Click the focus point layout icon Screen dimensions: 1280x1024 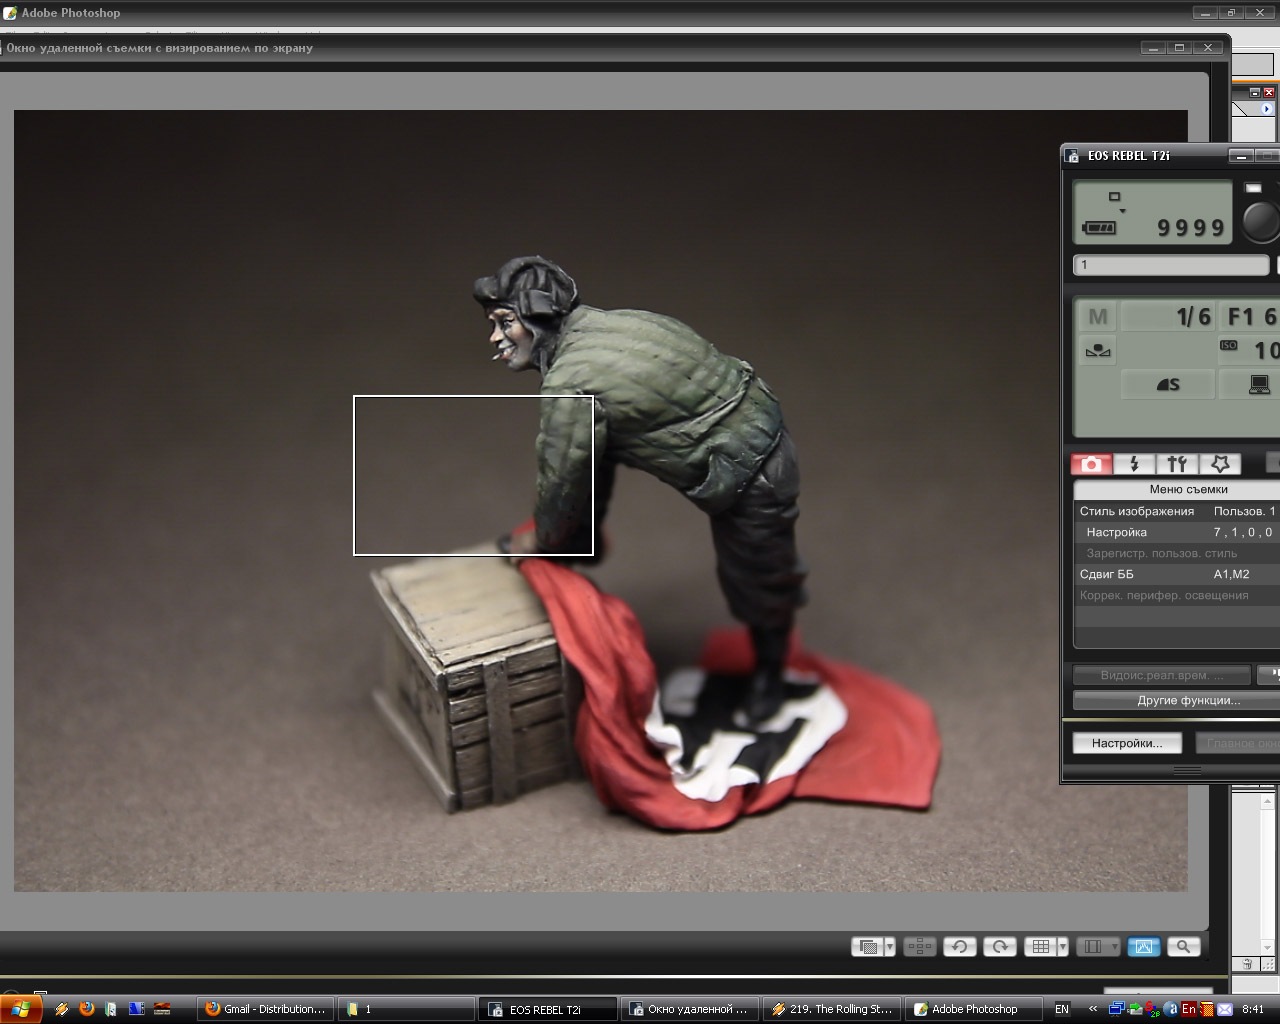(919, 946)
